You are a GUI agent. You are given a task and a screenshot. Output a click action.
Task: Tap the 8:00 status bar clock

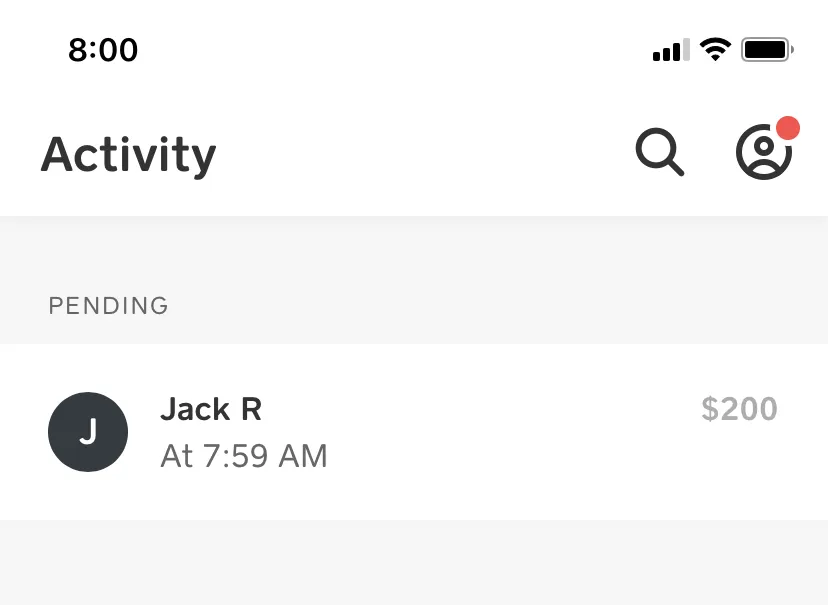(103, 50)
